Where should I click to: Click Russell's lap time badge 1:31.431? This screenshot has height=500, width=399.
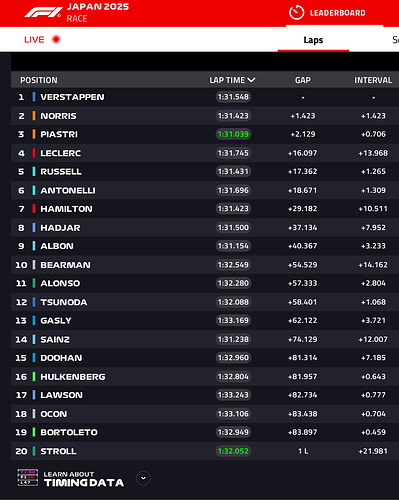[x=233, y=171]
